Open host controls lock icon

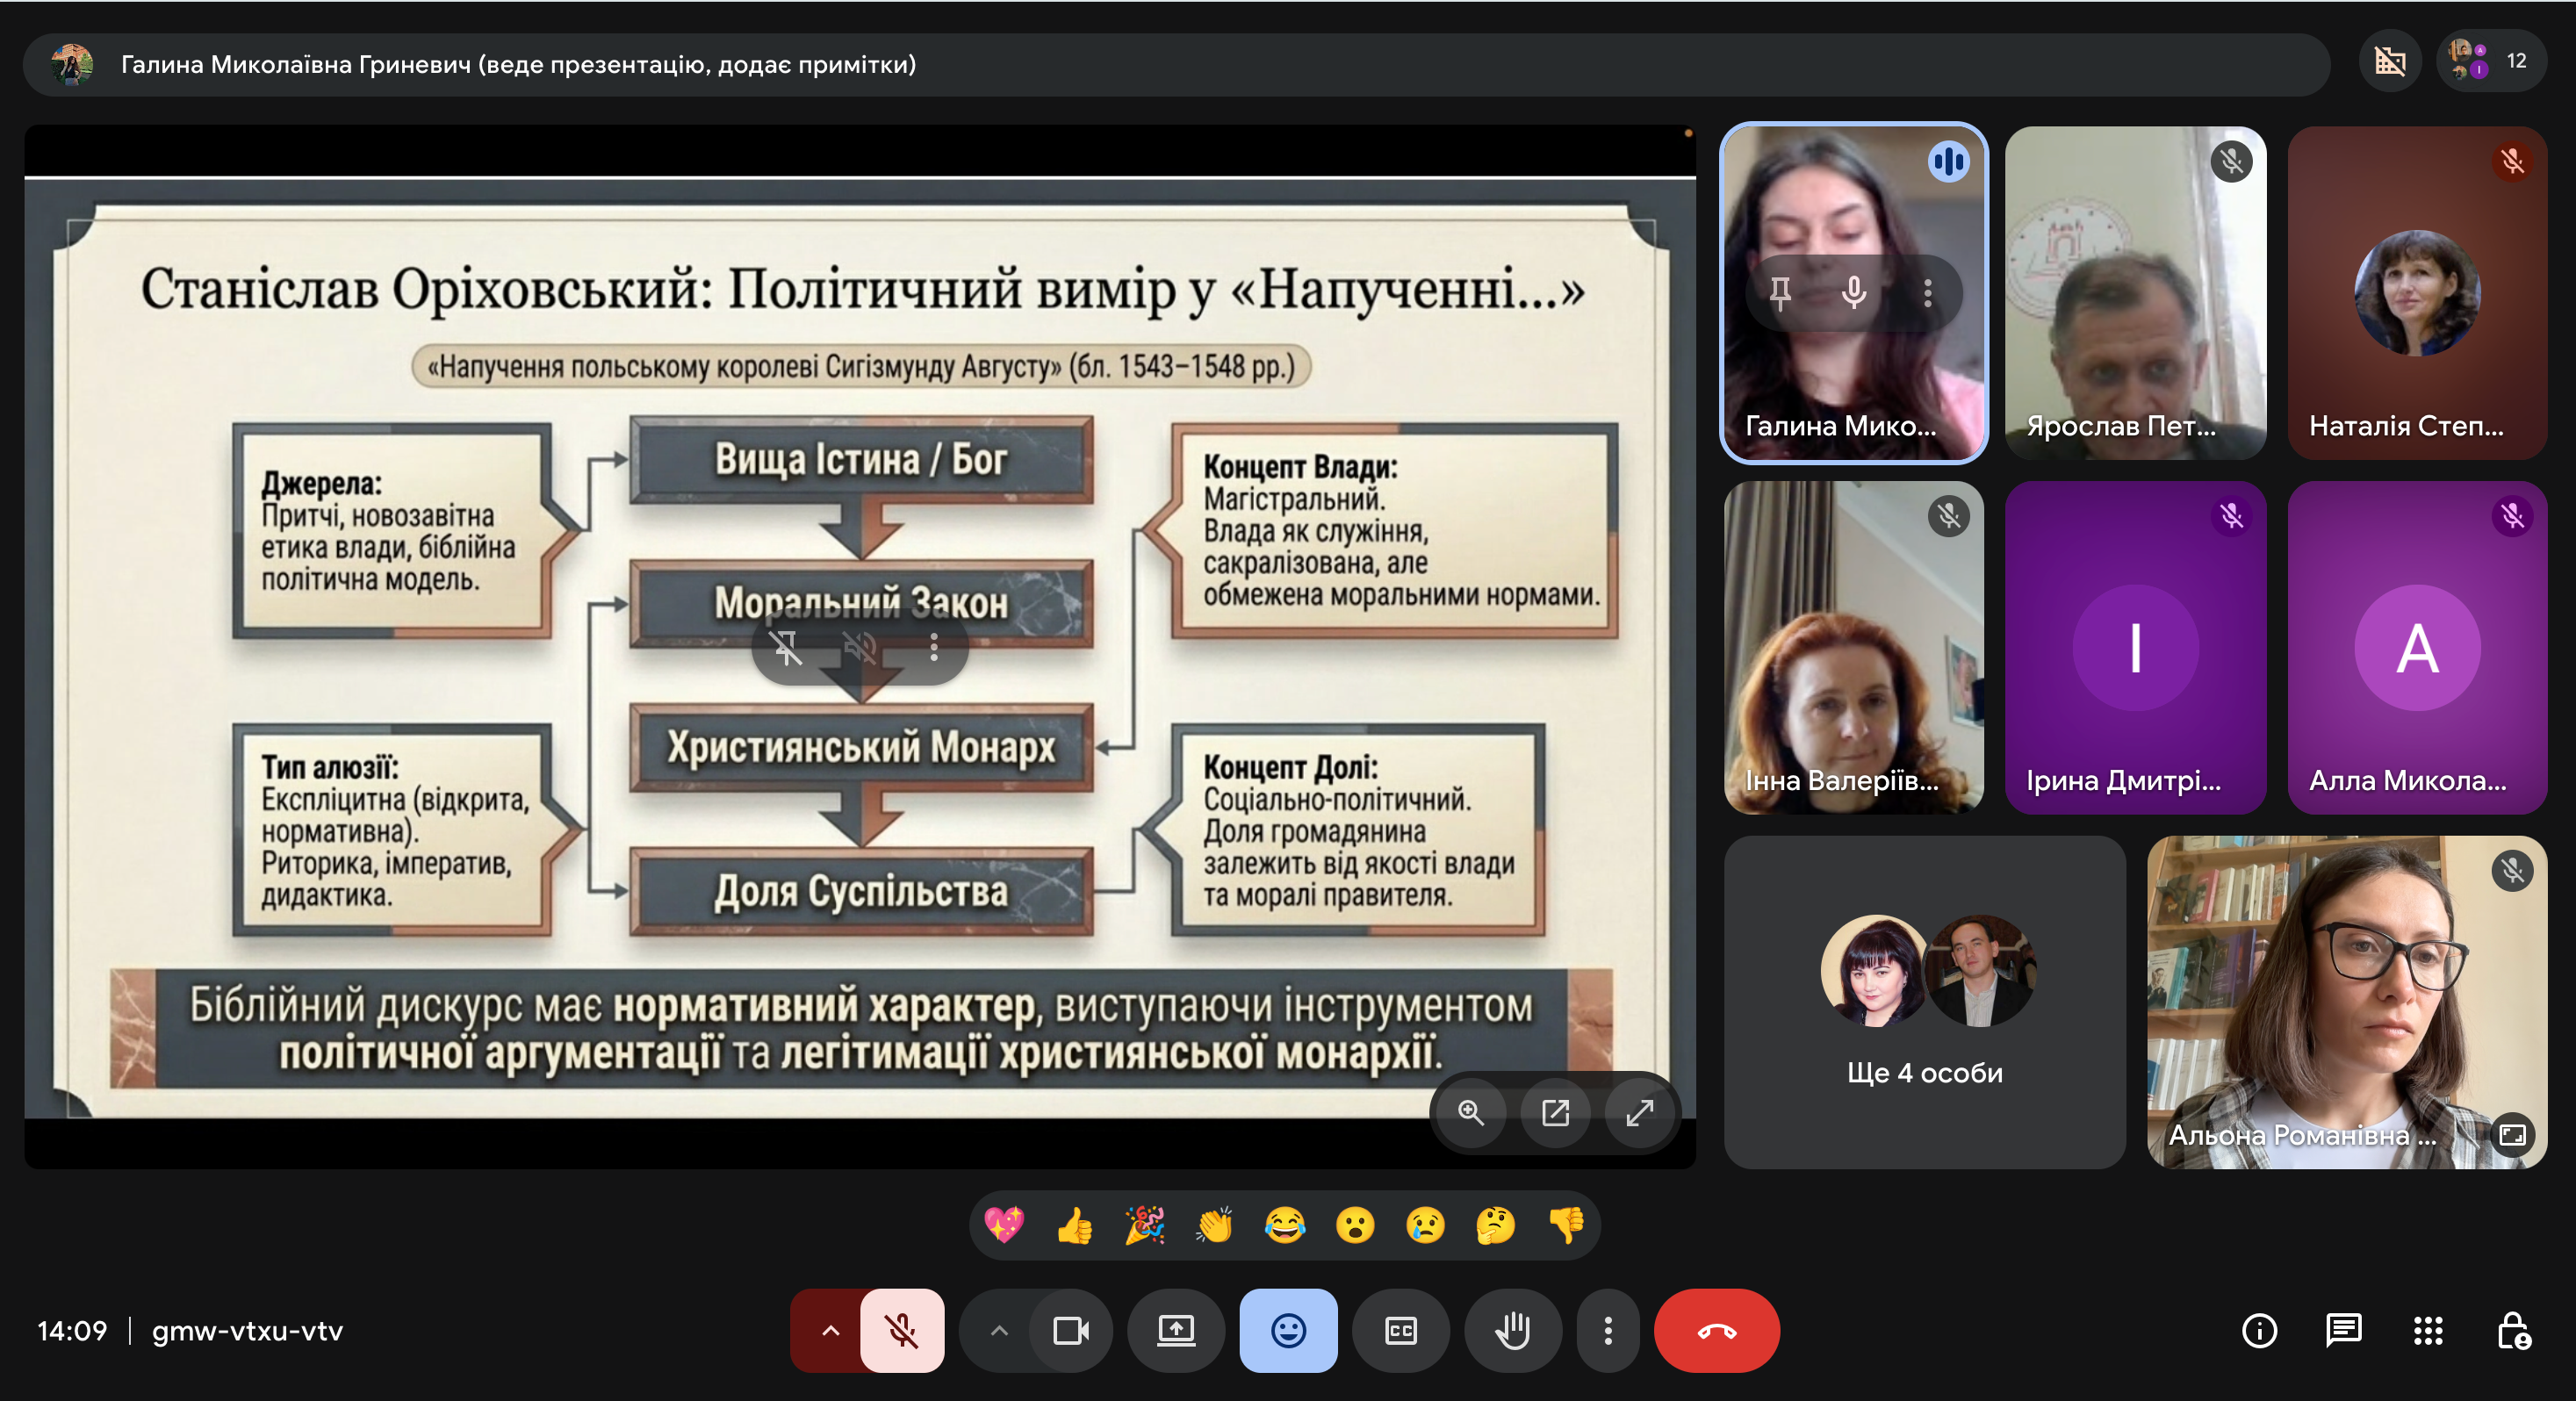pos(2512,1330)
